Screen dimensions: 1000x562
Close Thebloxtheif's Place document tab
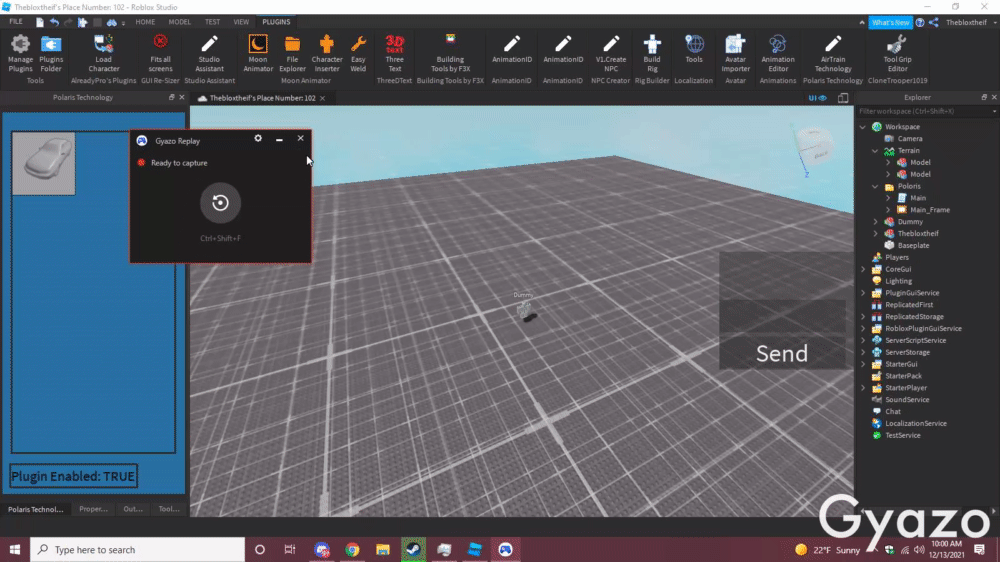323,98
